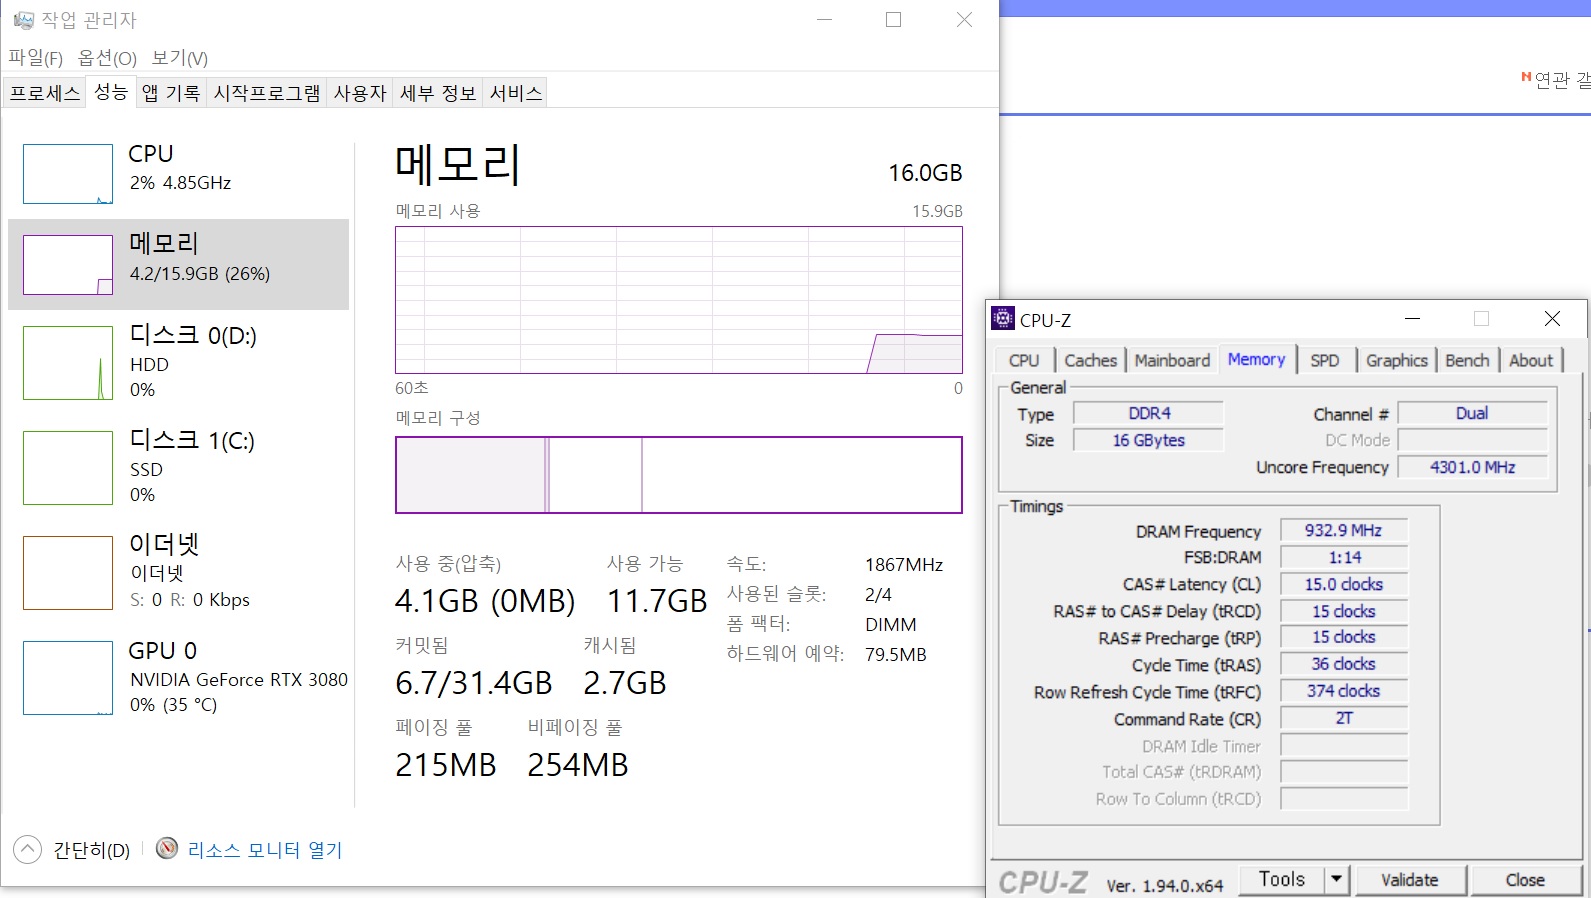Screen dimensions: 1591x898
Task: Click the 메모리 구성 composition bar
Action: click(x=678, y=475)
